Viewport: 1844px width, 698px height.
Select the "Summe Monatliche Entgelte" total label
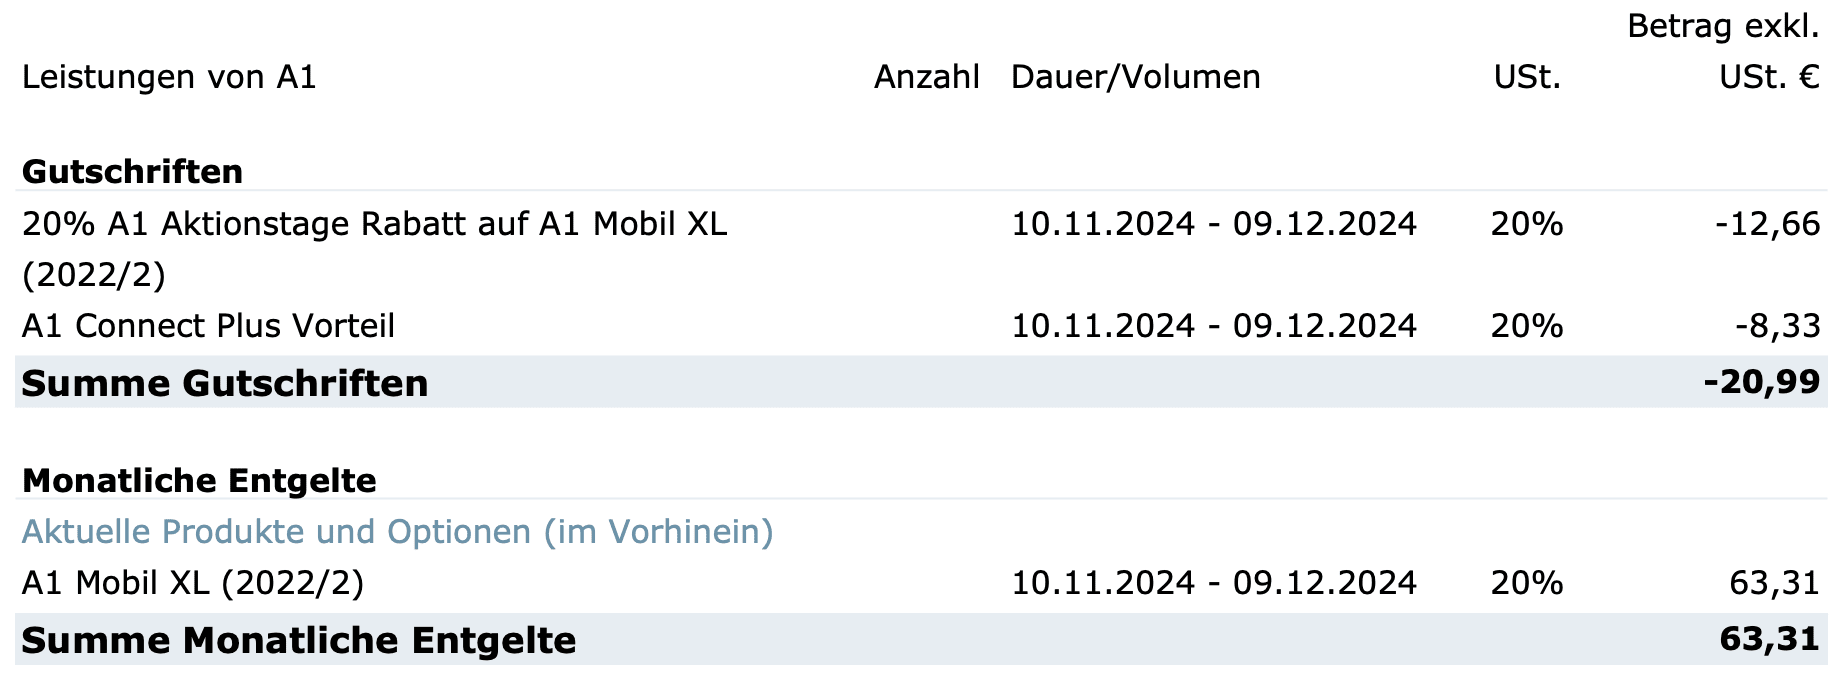click(x=299, y=641)
